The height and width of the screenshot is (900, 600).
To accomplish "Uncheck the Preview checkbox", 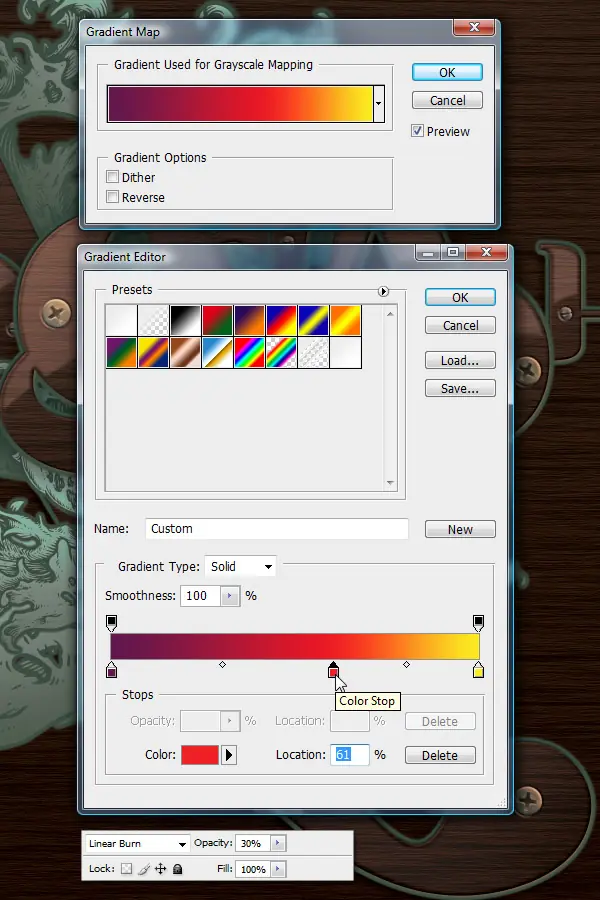I will point(417,131).
